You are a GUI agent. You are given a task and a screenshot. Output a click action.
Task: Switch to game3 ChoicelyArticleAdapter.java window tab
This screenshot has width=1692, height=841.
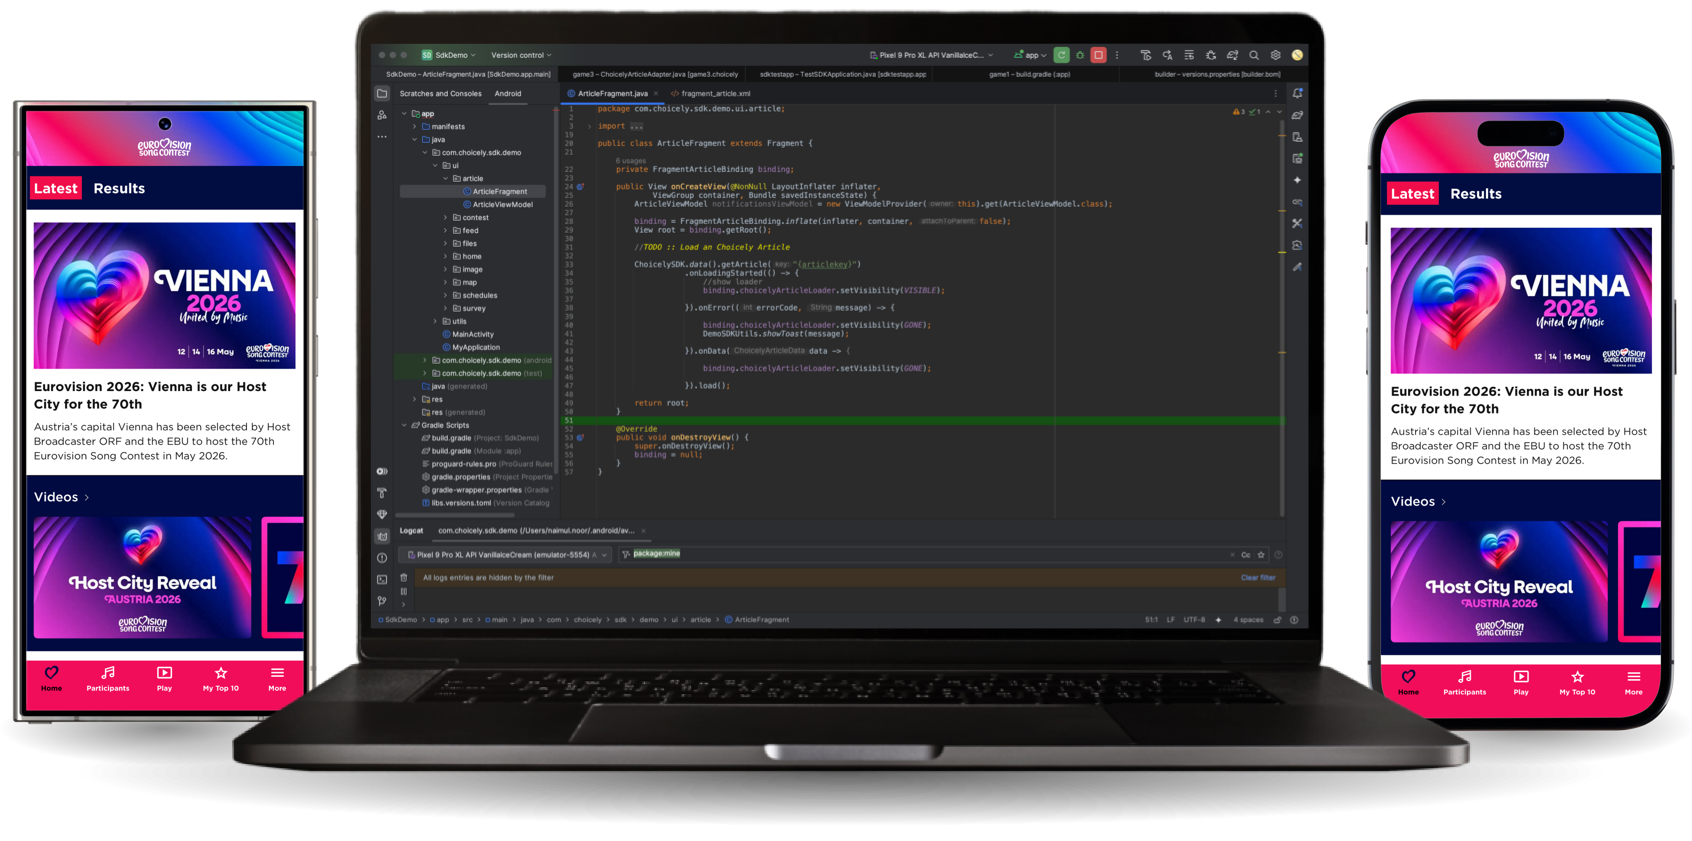[x=655, y=74]
